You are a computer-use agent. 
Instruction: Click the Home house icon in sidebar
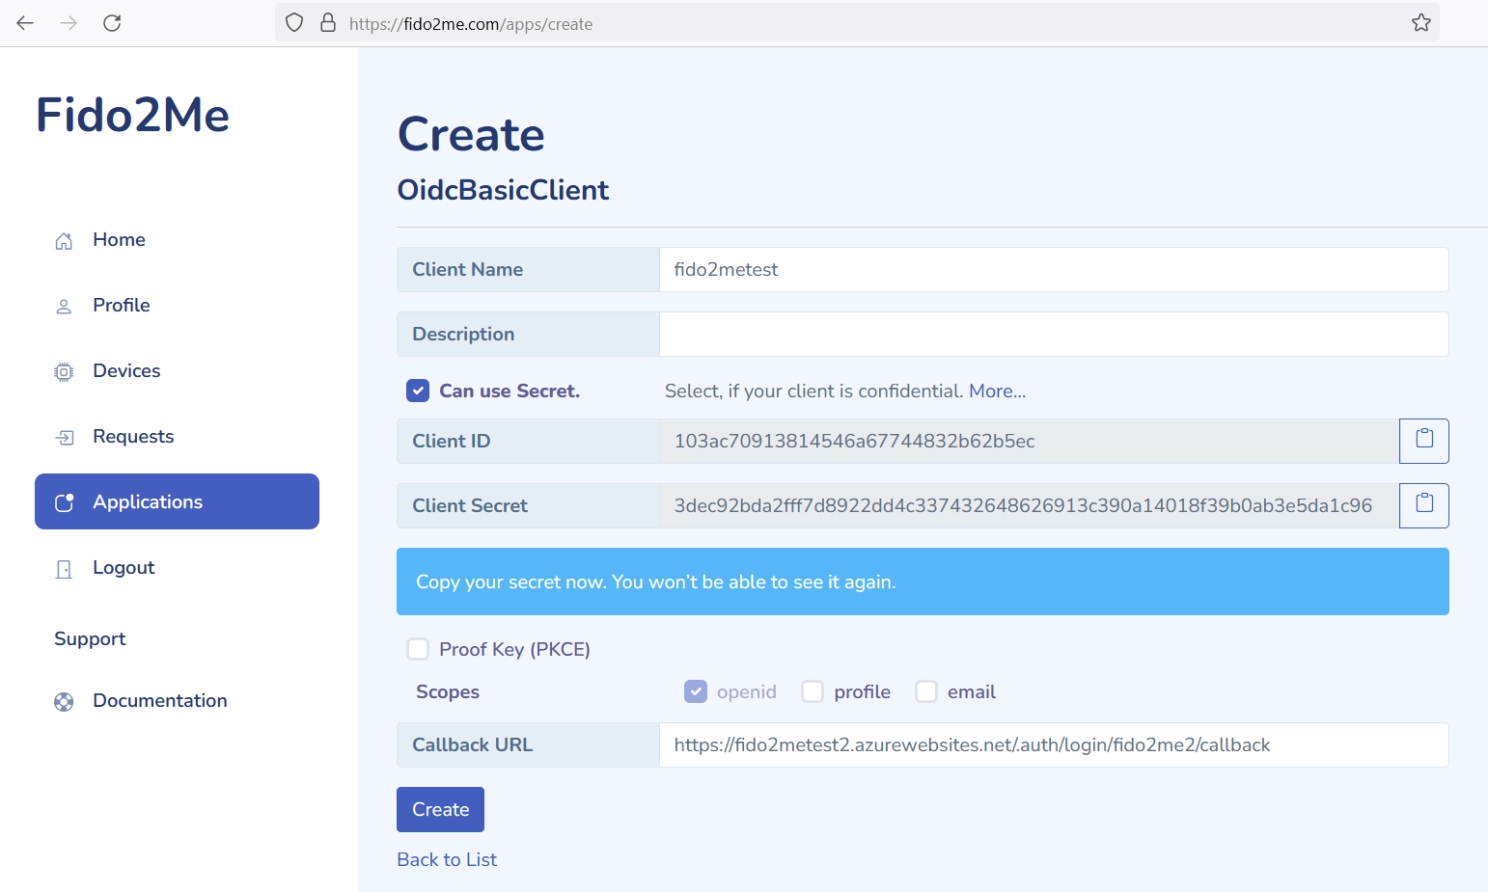64,241
